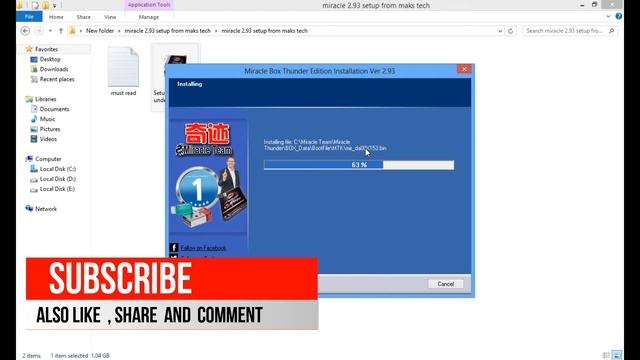The width and height of the screenshot is (640, 360).
Task: Click the New folder breadcrumb
Action: point(100,31)
